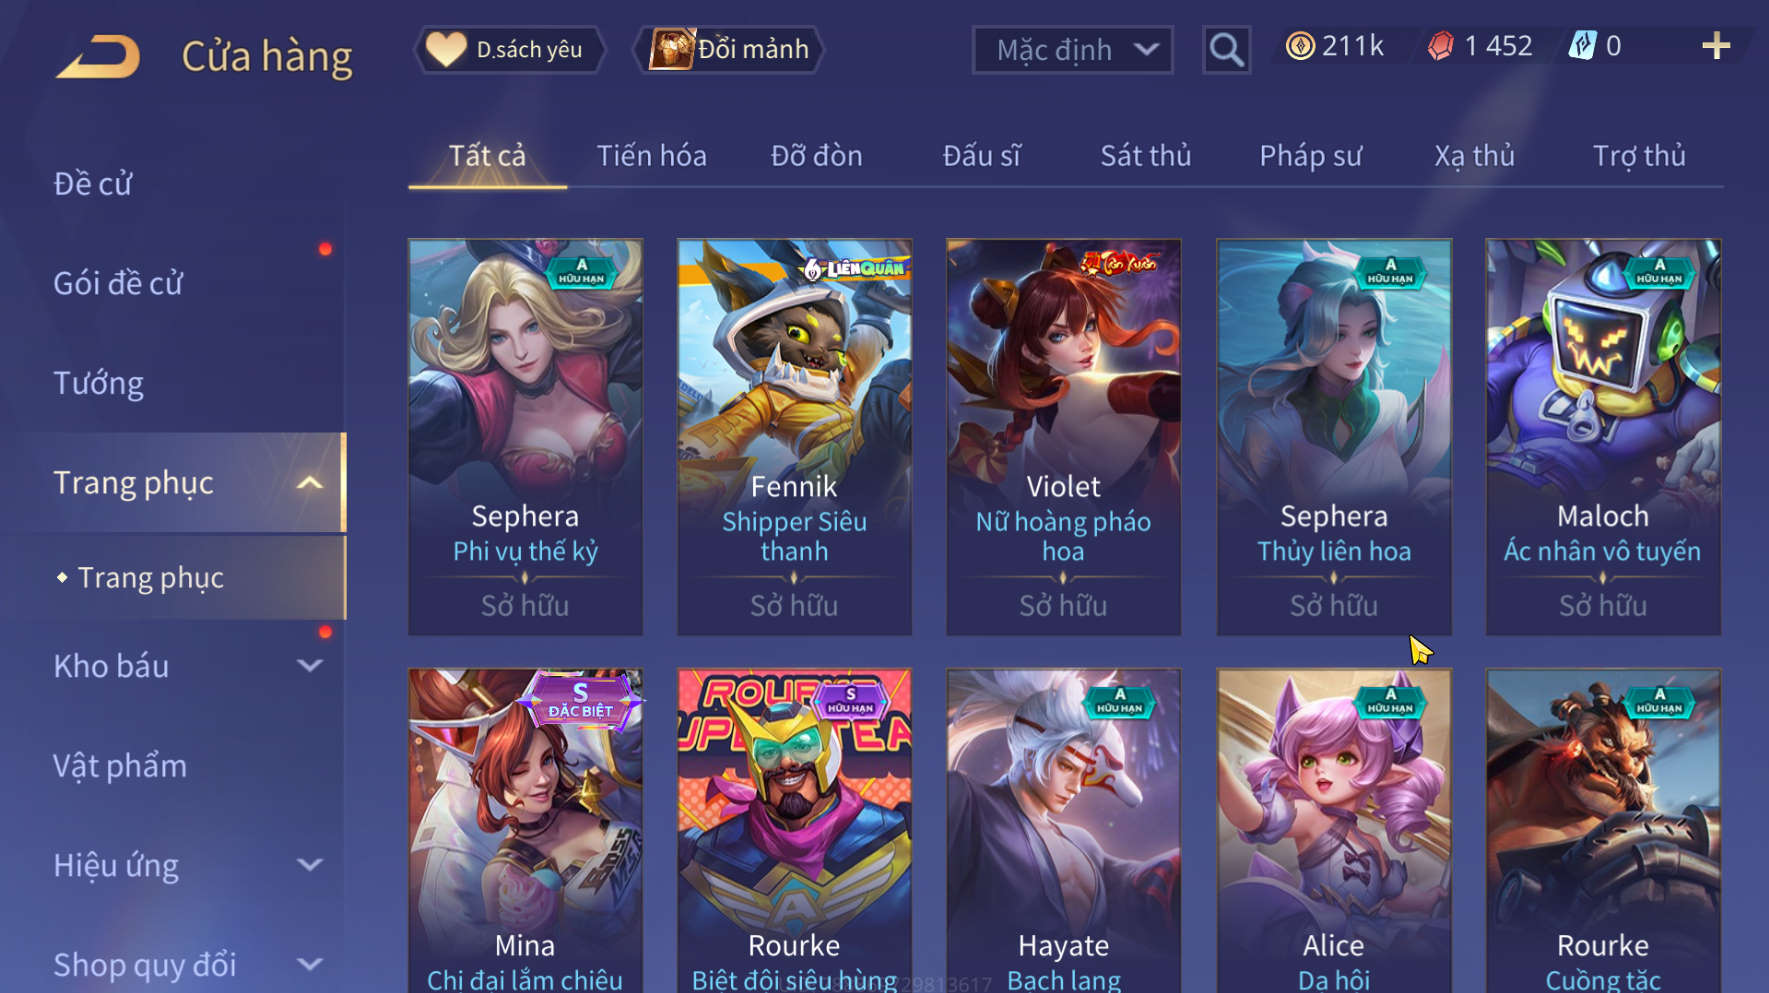Select the Sát thủ tab

[1146, 156]
